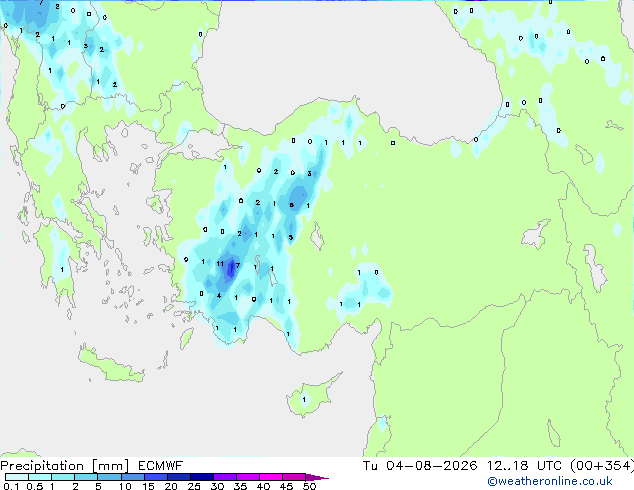Click the 2–5 mm legend color swatch

click(86, 477)
